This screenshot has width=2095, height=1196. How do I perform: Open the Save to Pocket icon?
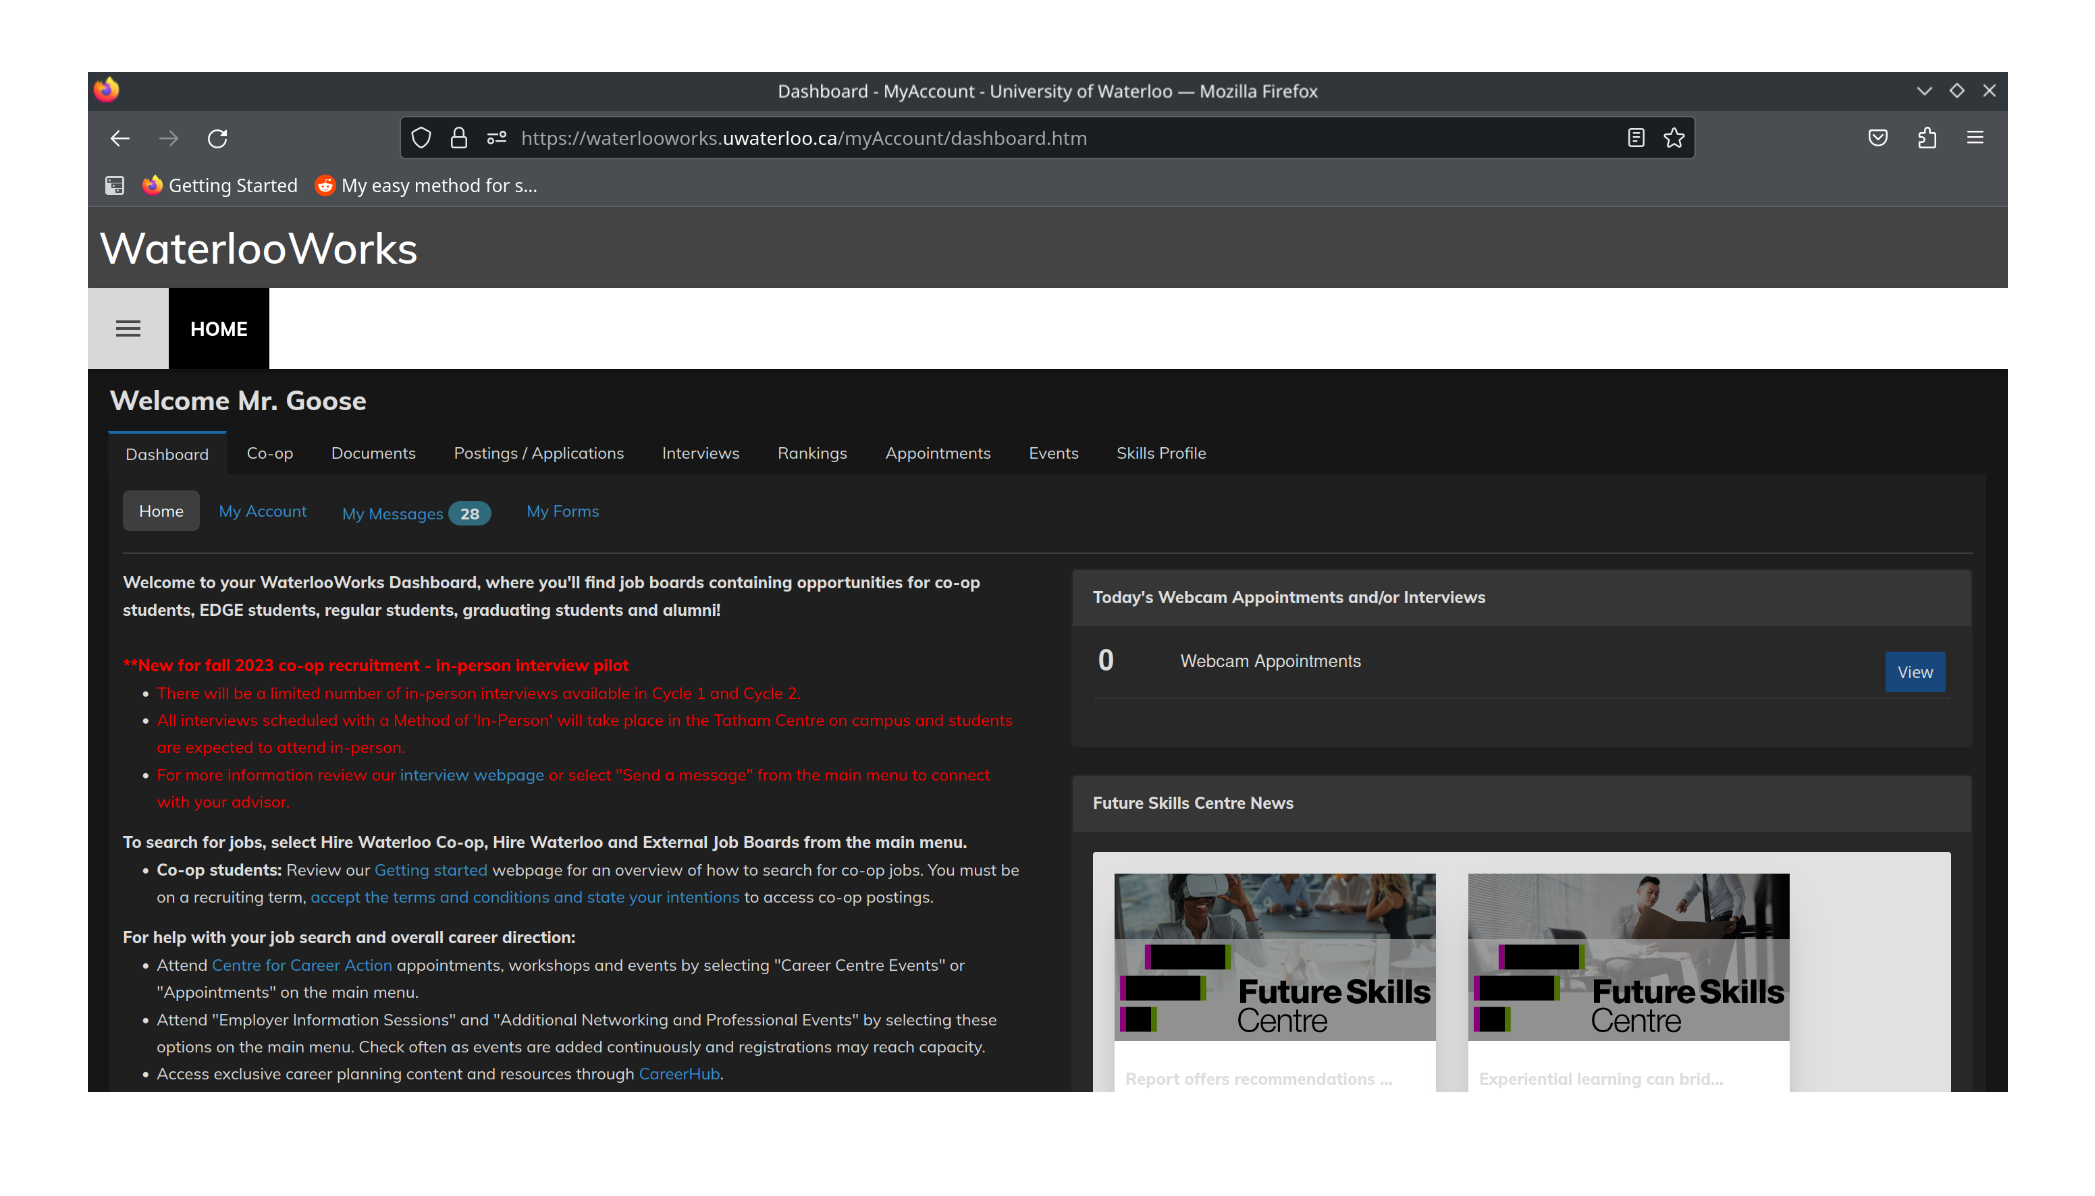click(1878, 137)
